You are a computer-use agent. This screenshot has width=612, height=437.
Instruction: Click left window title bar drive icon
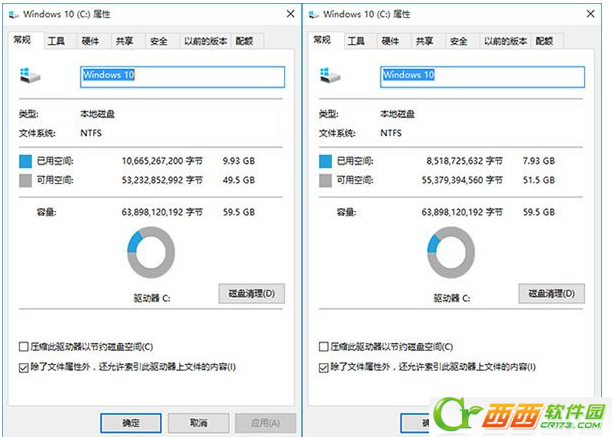point(14,14)
